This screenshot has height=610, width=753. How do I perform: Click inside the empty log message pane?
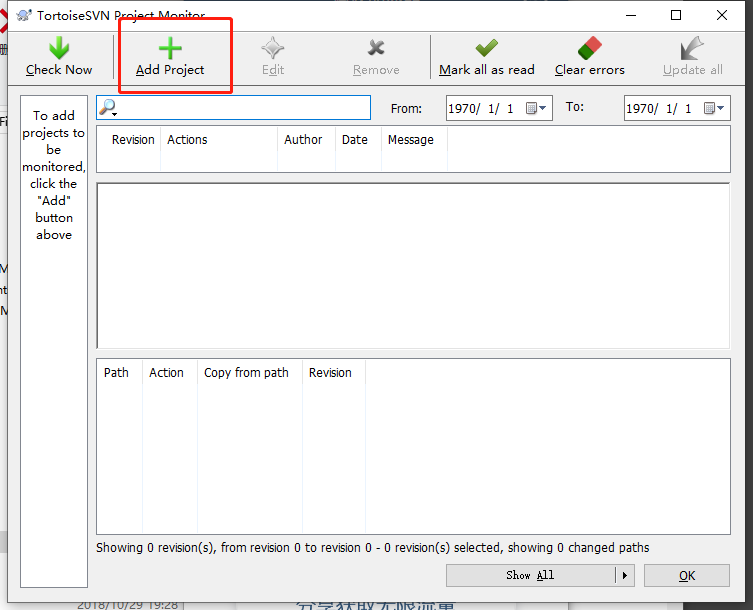[413, 266]
